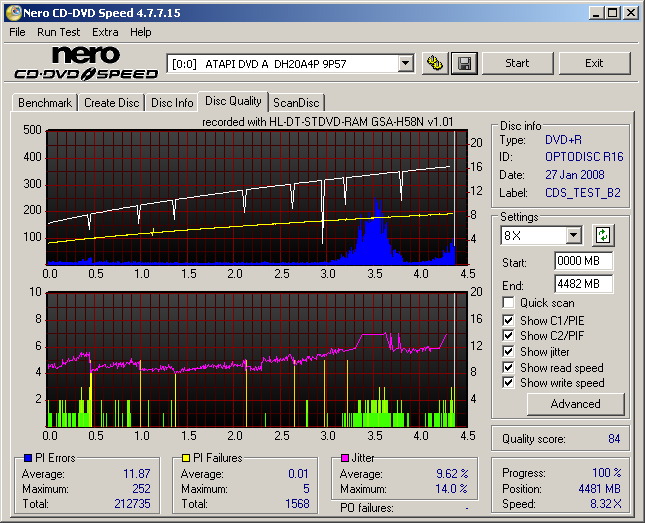
Task: Click the End position field 4482 MB
Action: pos(583,284)
